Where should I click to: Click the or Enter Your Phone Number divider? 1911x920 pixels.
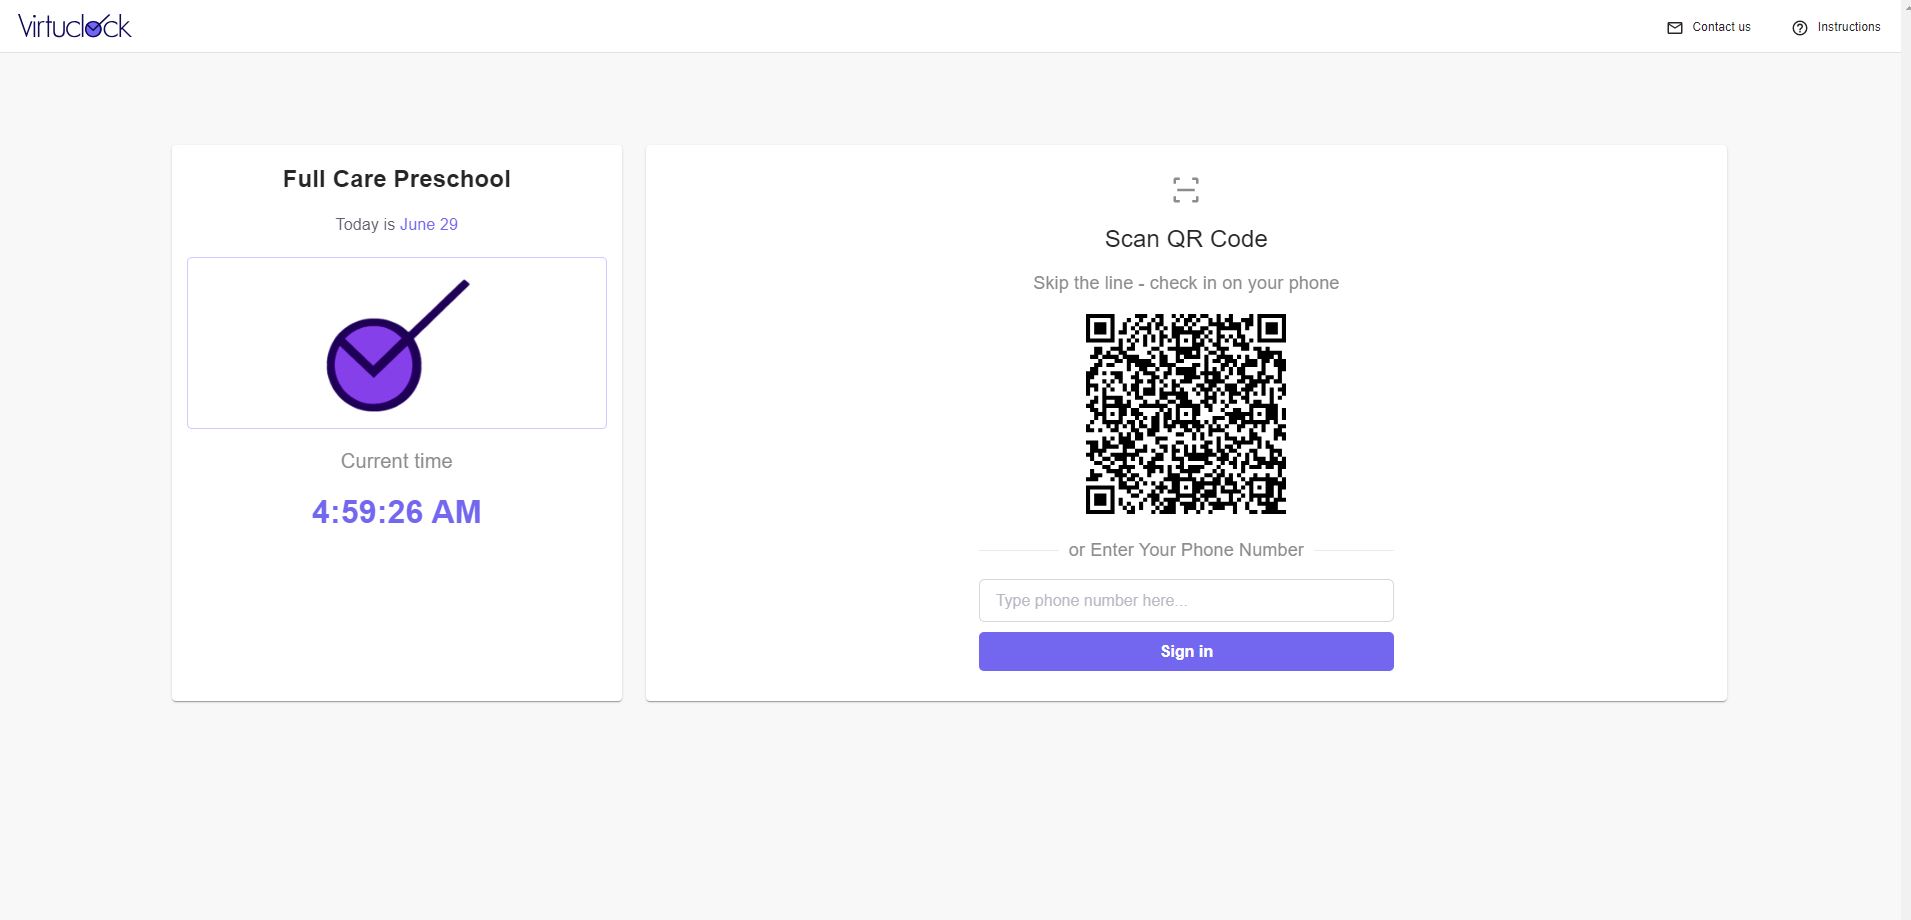tap(1186, 550)
